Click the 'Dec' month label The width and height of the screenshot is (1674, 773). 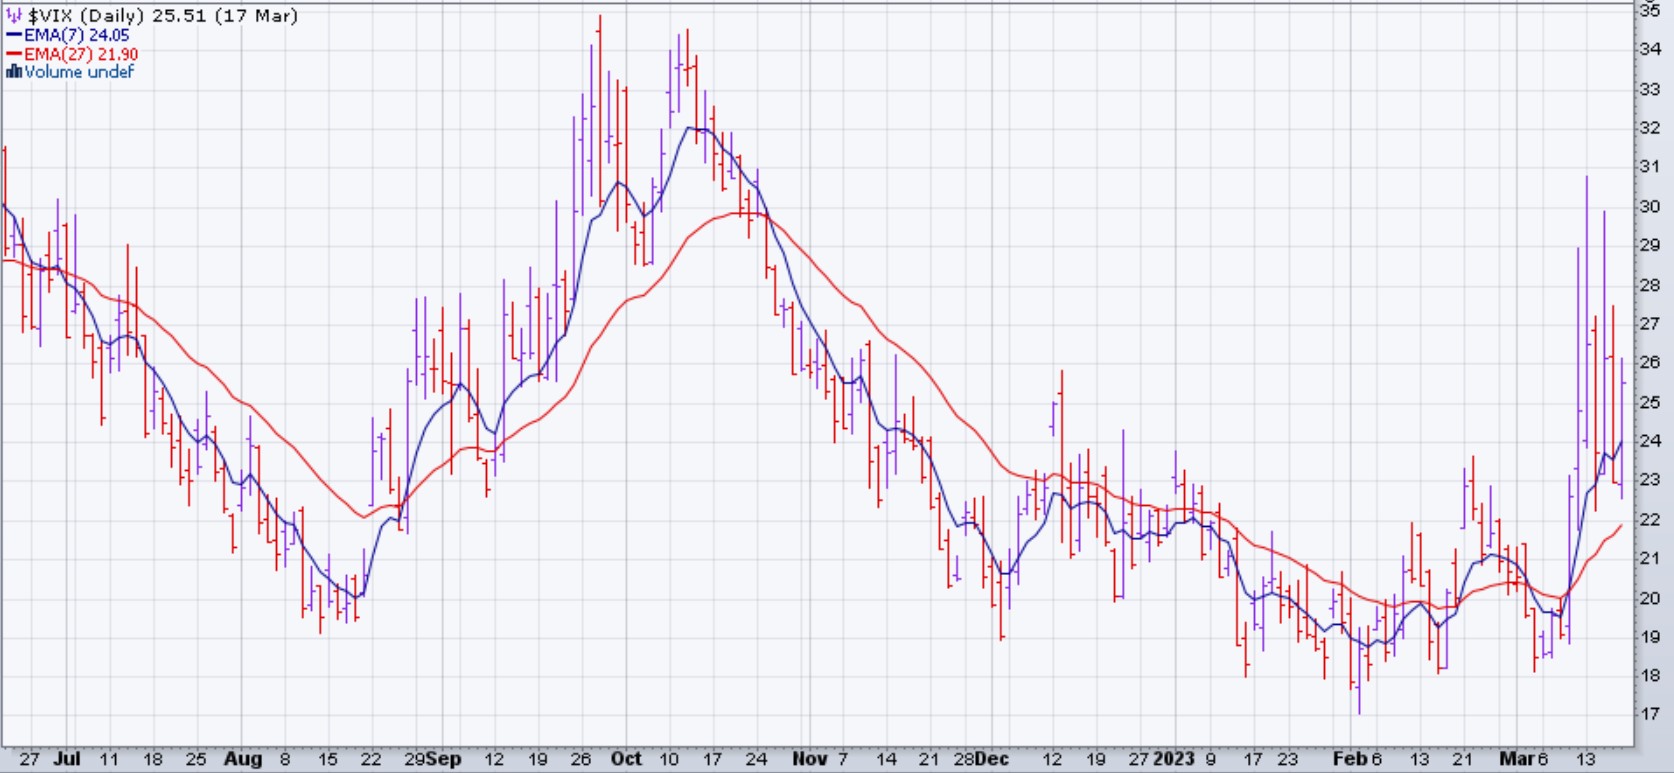[991, 759]
